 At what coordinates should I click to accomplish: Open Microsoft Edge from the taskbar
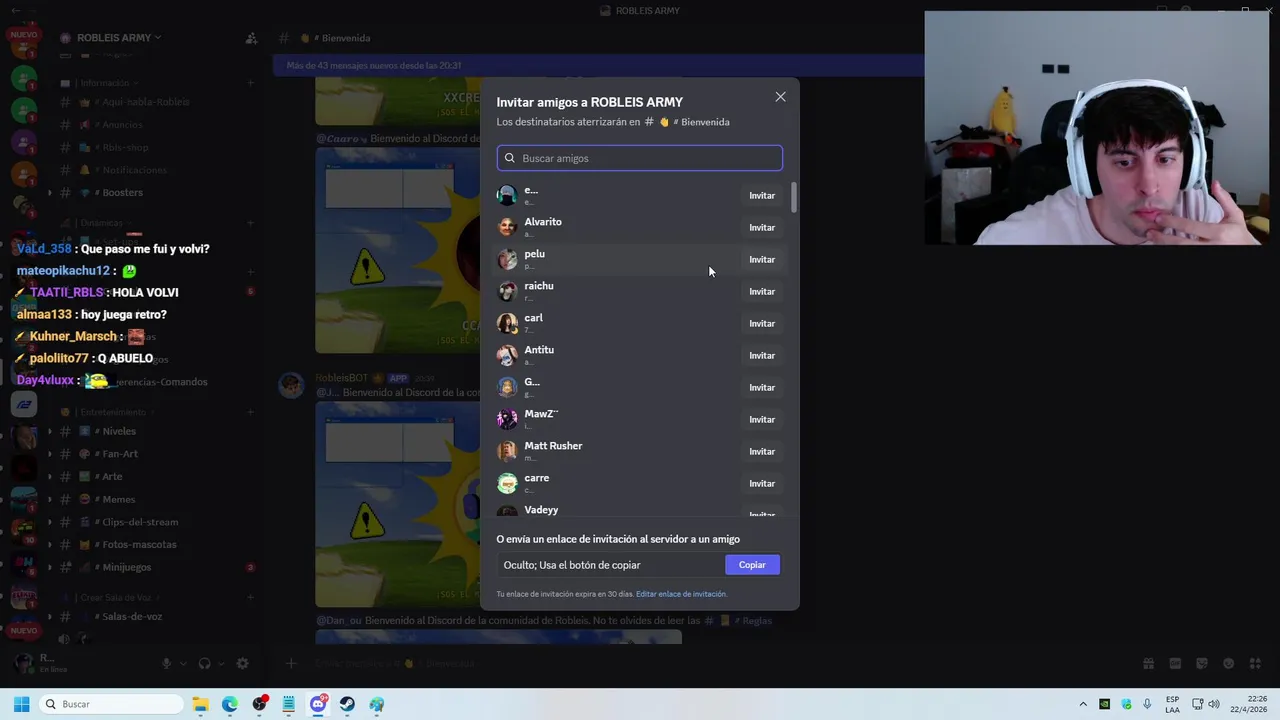coord(230,704)
